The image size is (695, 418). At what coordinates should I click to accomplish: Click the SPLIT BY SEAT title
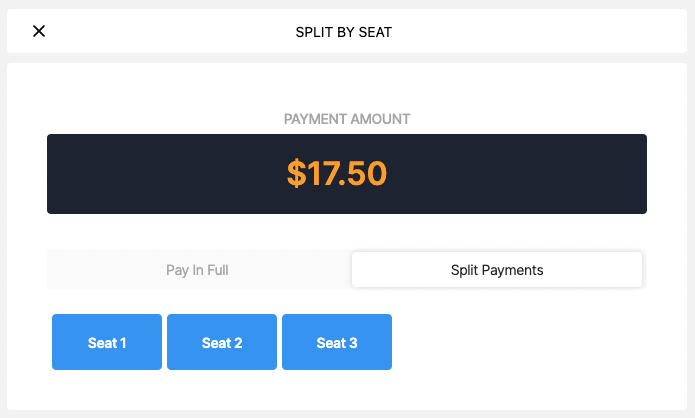[x=344, y=32]
